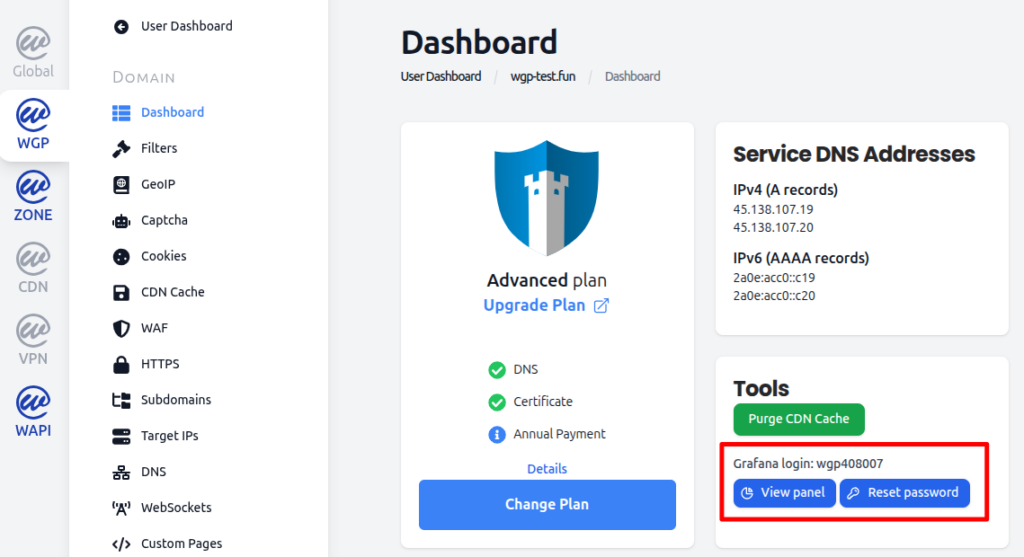Click the Filters gavel icon
This screenshot has width=1024, height=557.
pyautogui.click(x=121, y=149)
